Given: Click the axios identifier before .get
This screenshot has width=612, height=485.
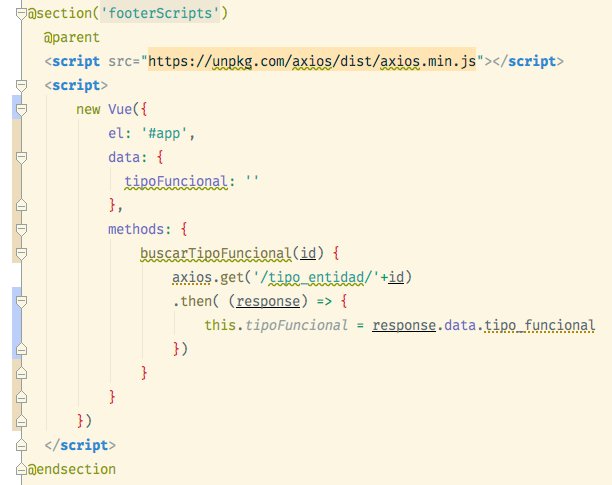Looking at the screenshot, I should click(x=192, y=277).
